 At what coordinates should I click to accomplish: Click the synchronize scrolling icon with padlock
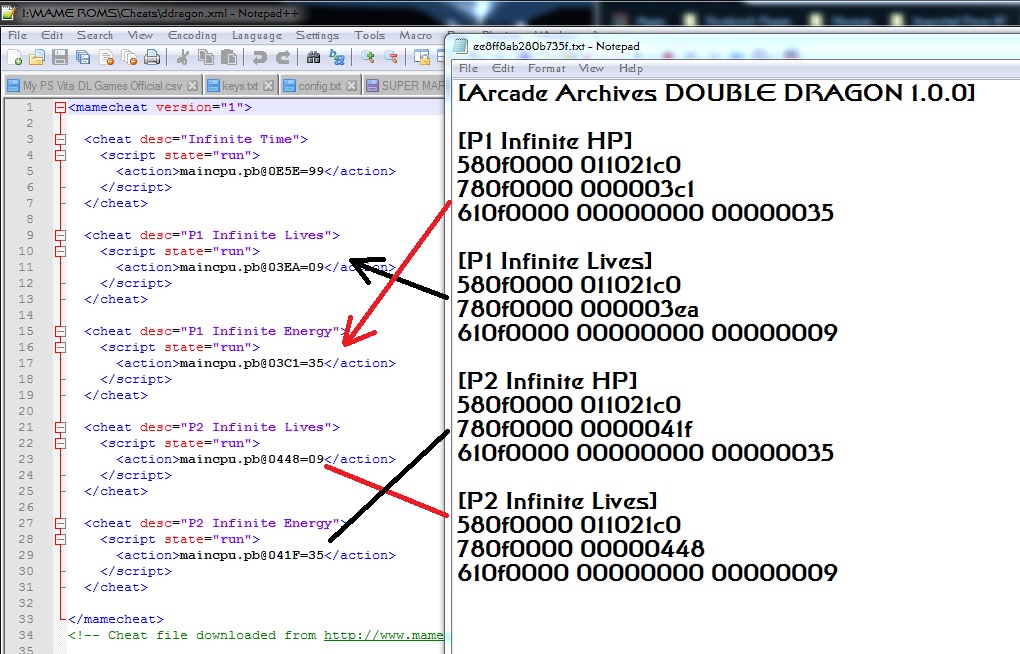point(422,58)
